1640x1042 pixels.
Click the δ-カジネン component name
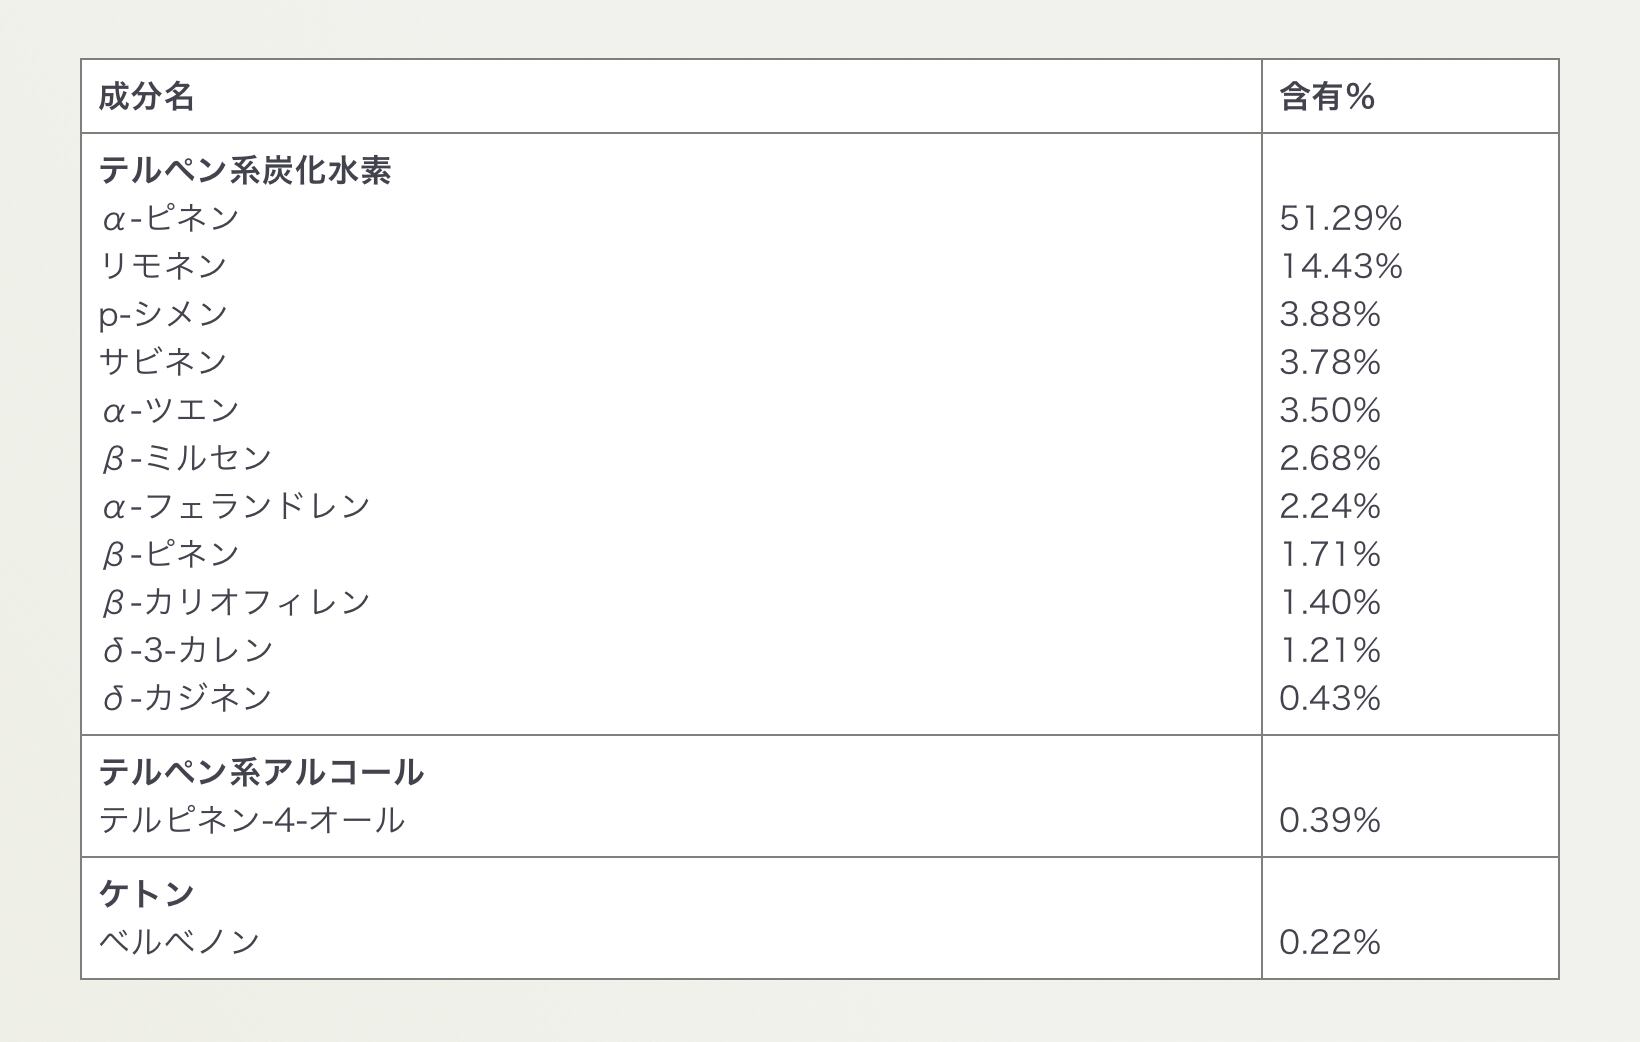tap(186, 698)
